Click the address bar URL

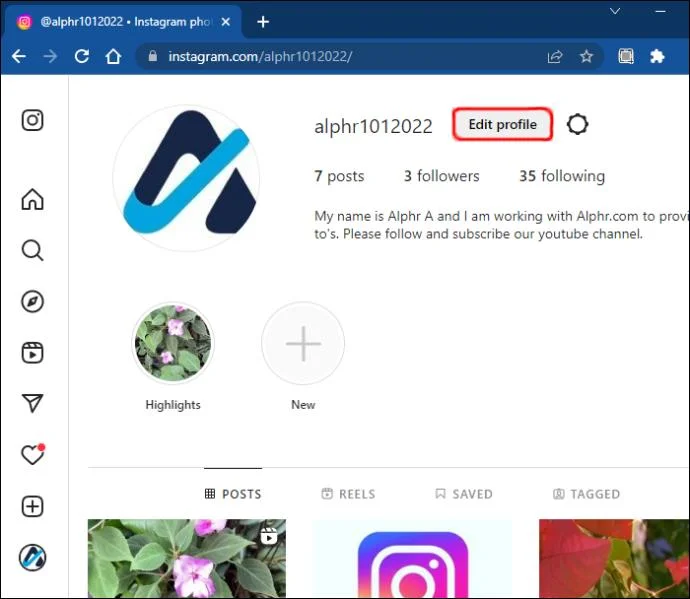click(260, 56)
